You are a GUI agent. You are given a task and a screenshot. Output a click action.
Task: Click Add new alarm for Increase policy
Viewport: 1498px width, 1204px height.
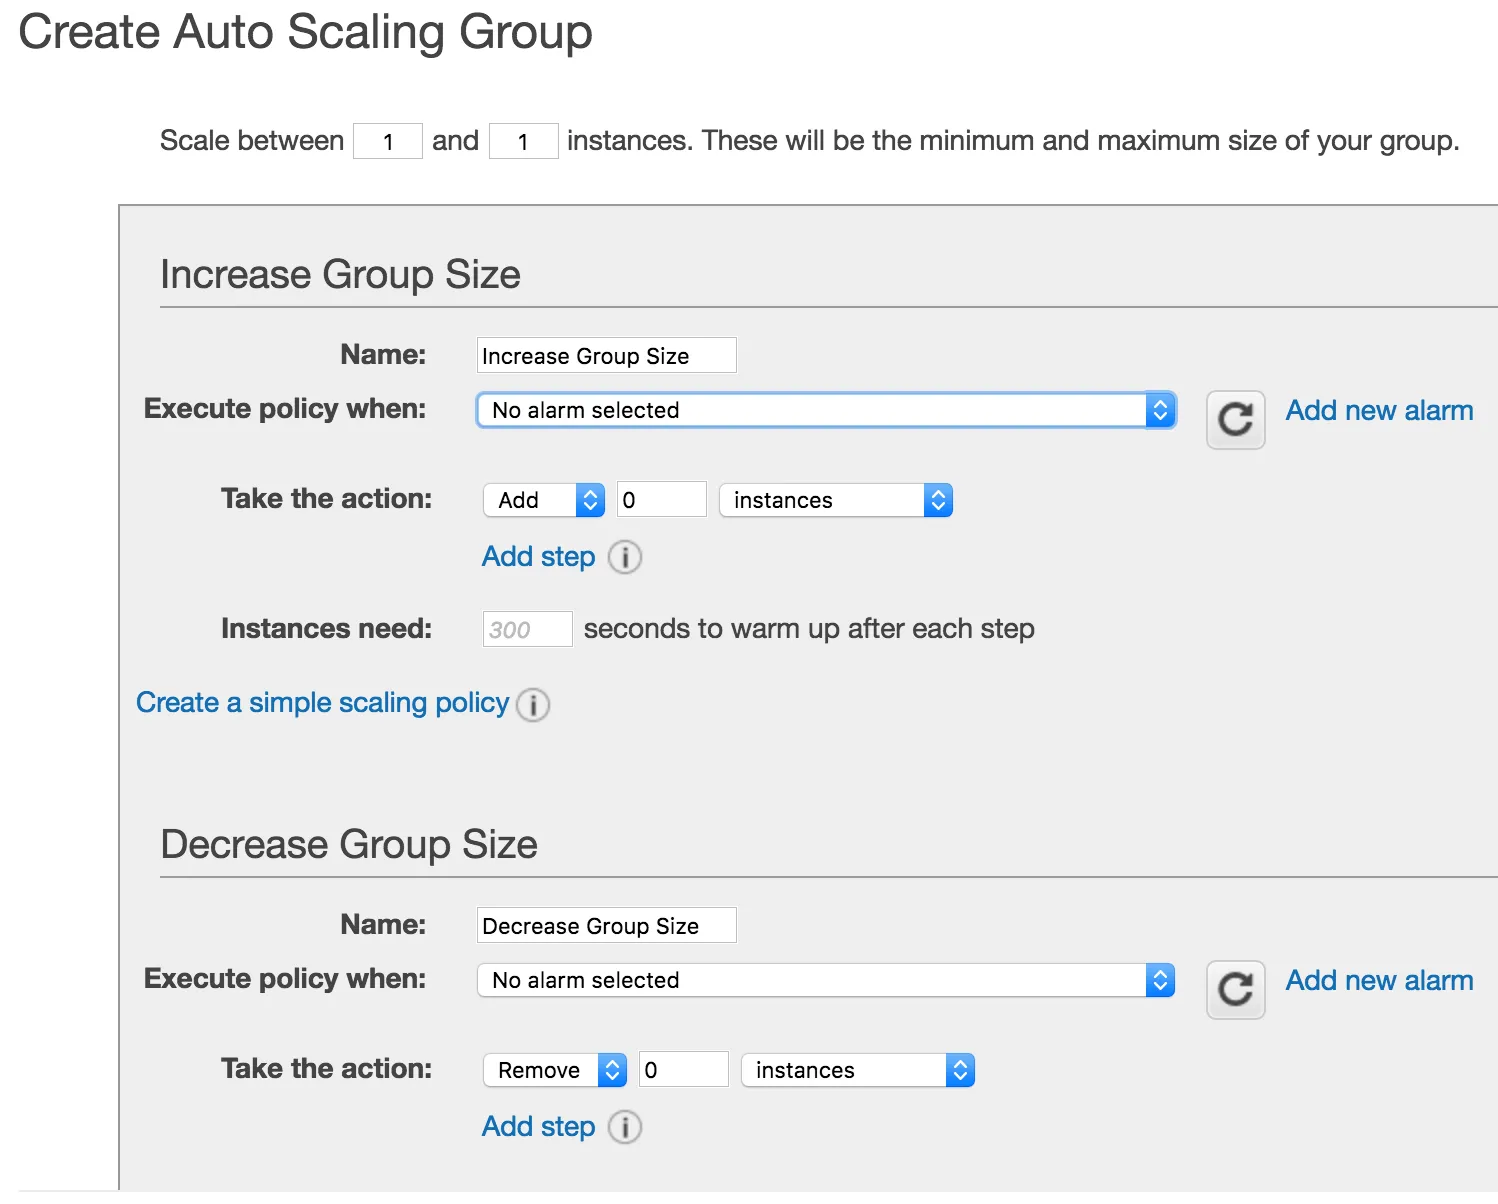point(1379,410)
